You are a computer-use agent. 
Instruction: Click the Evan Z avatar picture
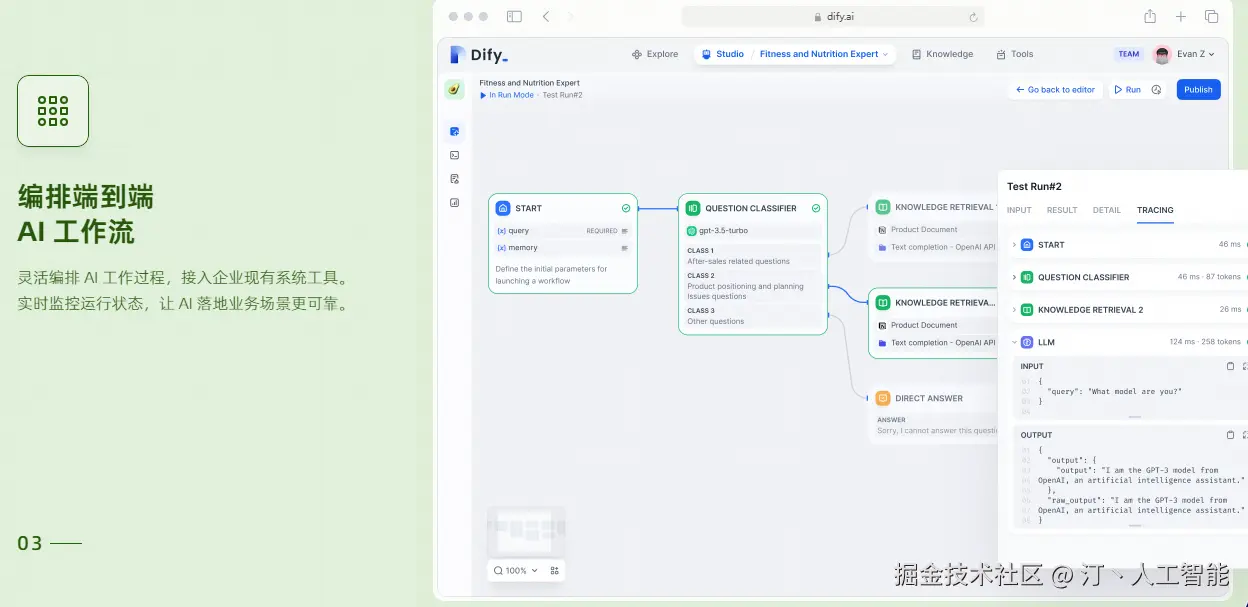click(x=1162, y=55)
